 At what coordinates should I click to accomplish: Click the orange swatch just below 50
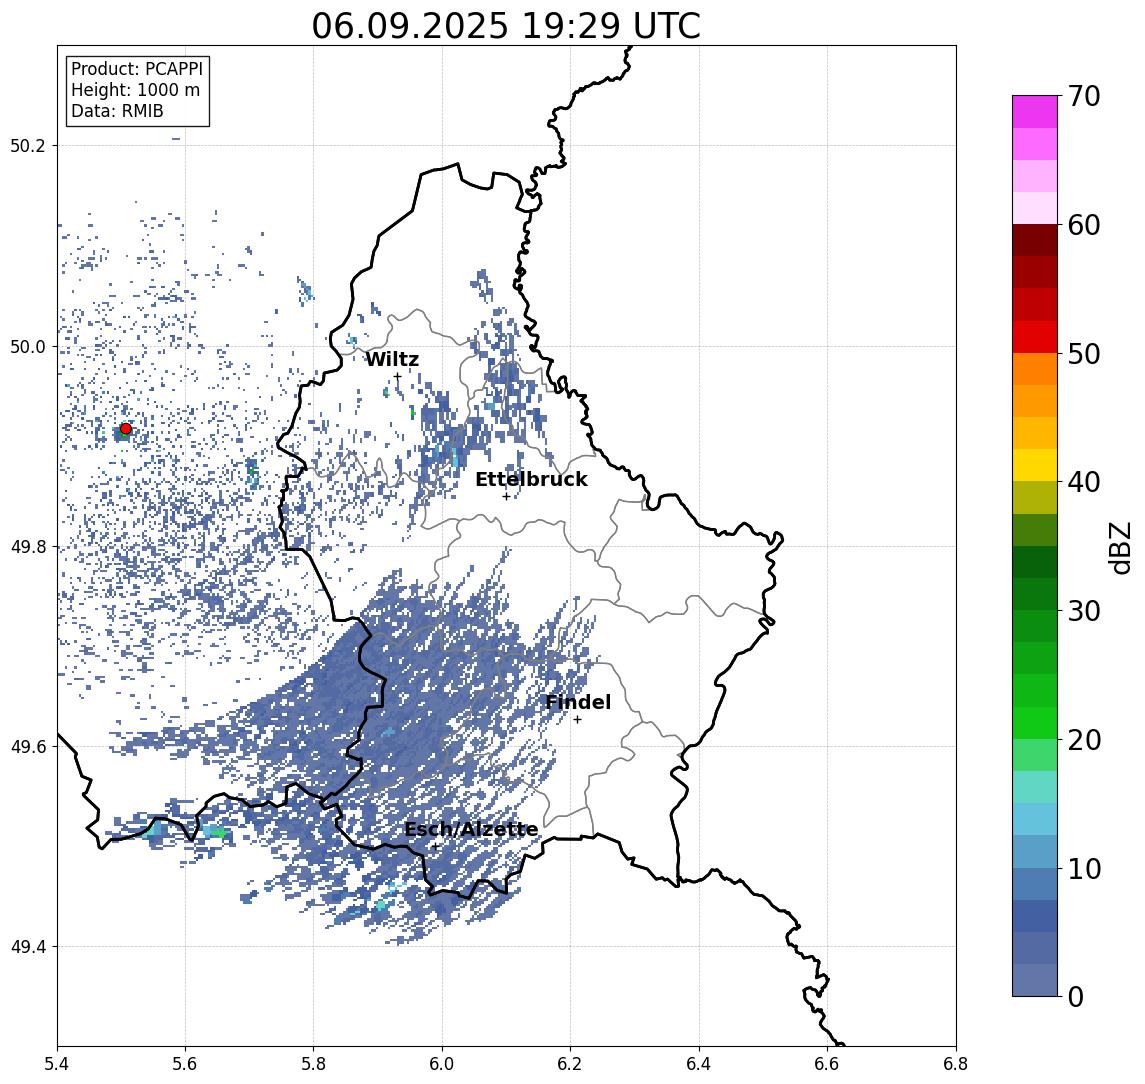(1035, 370)
